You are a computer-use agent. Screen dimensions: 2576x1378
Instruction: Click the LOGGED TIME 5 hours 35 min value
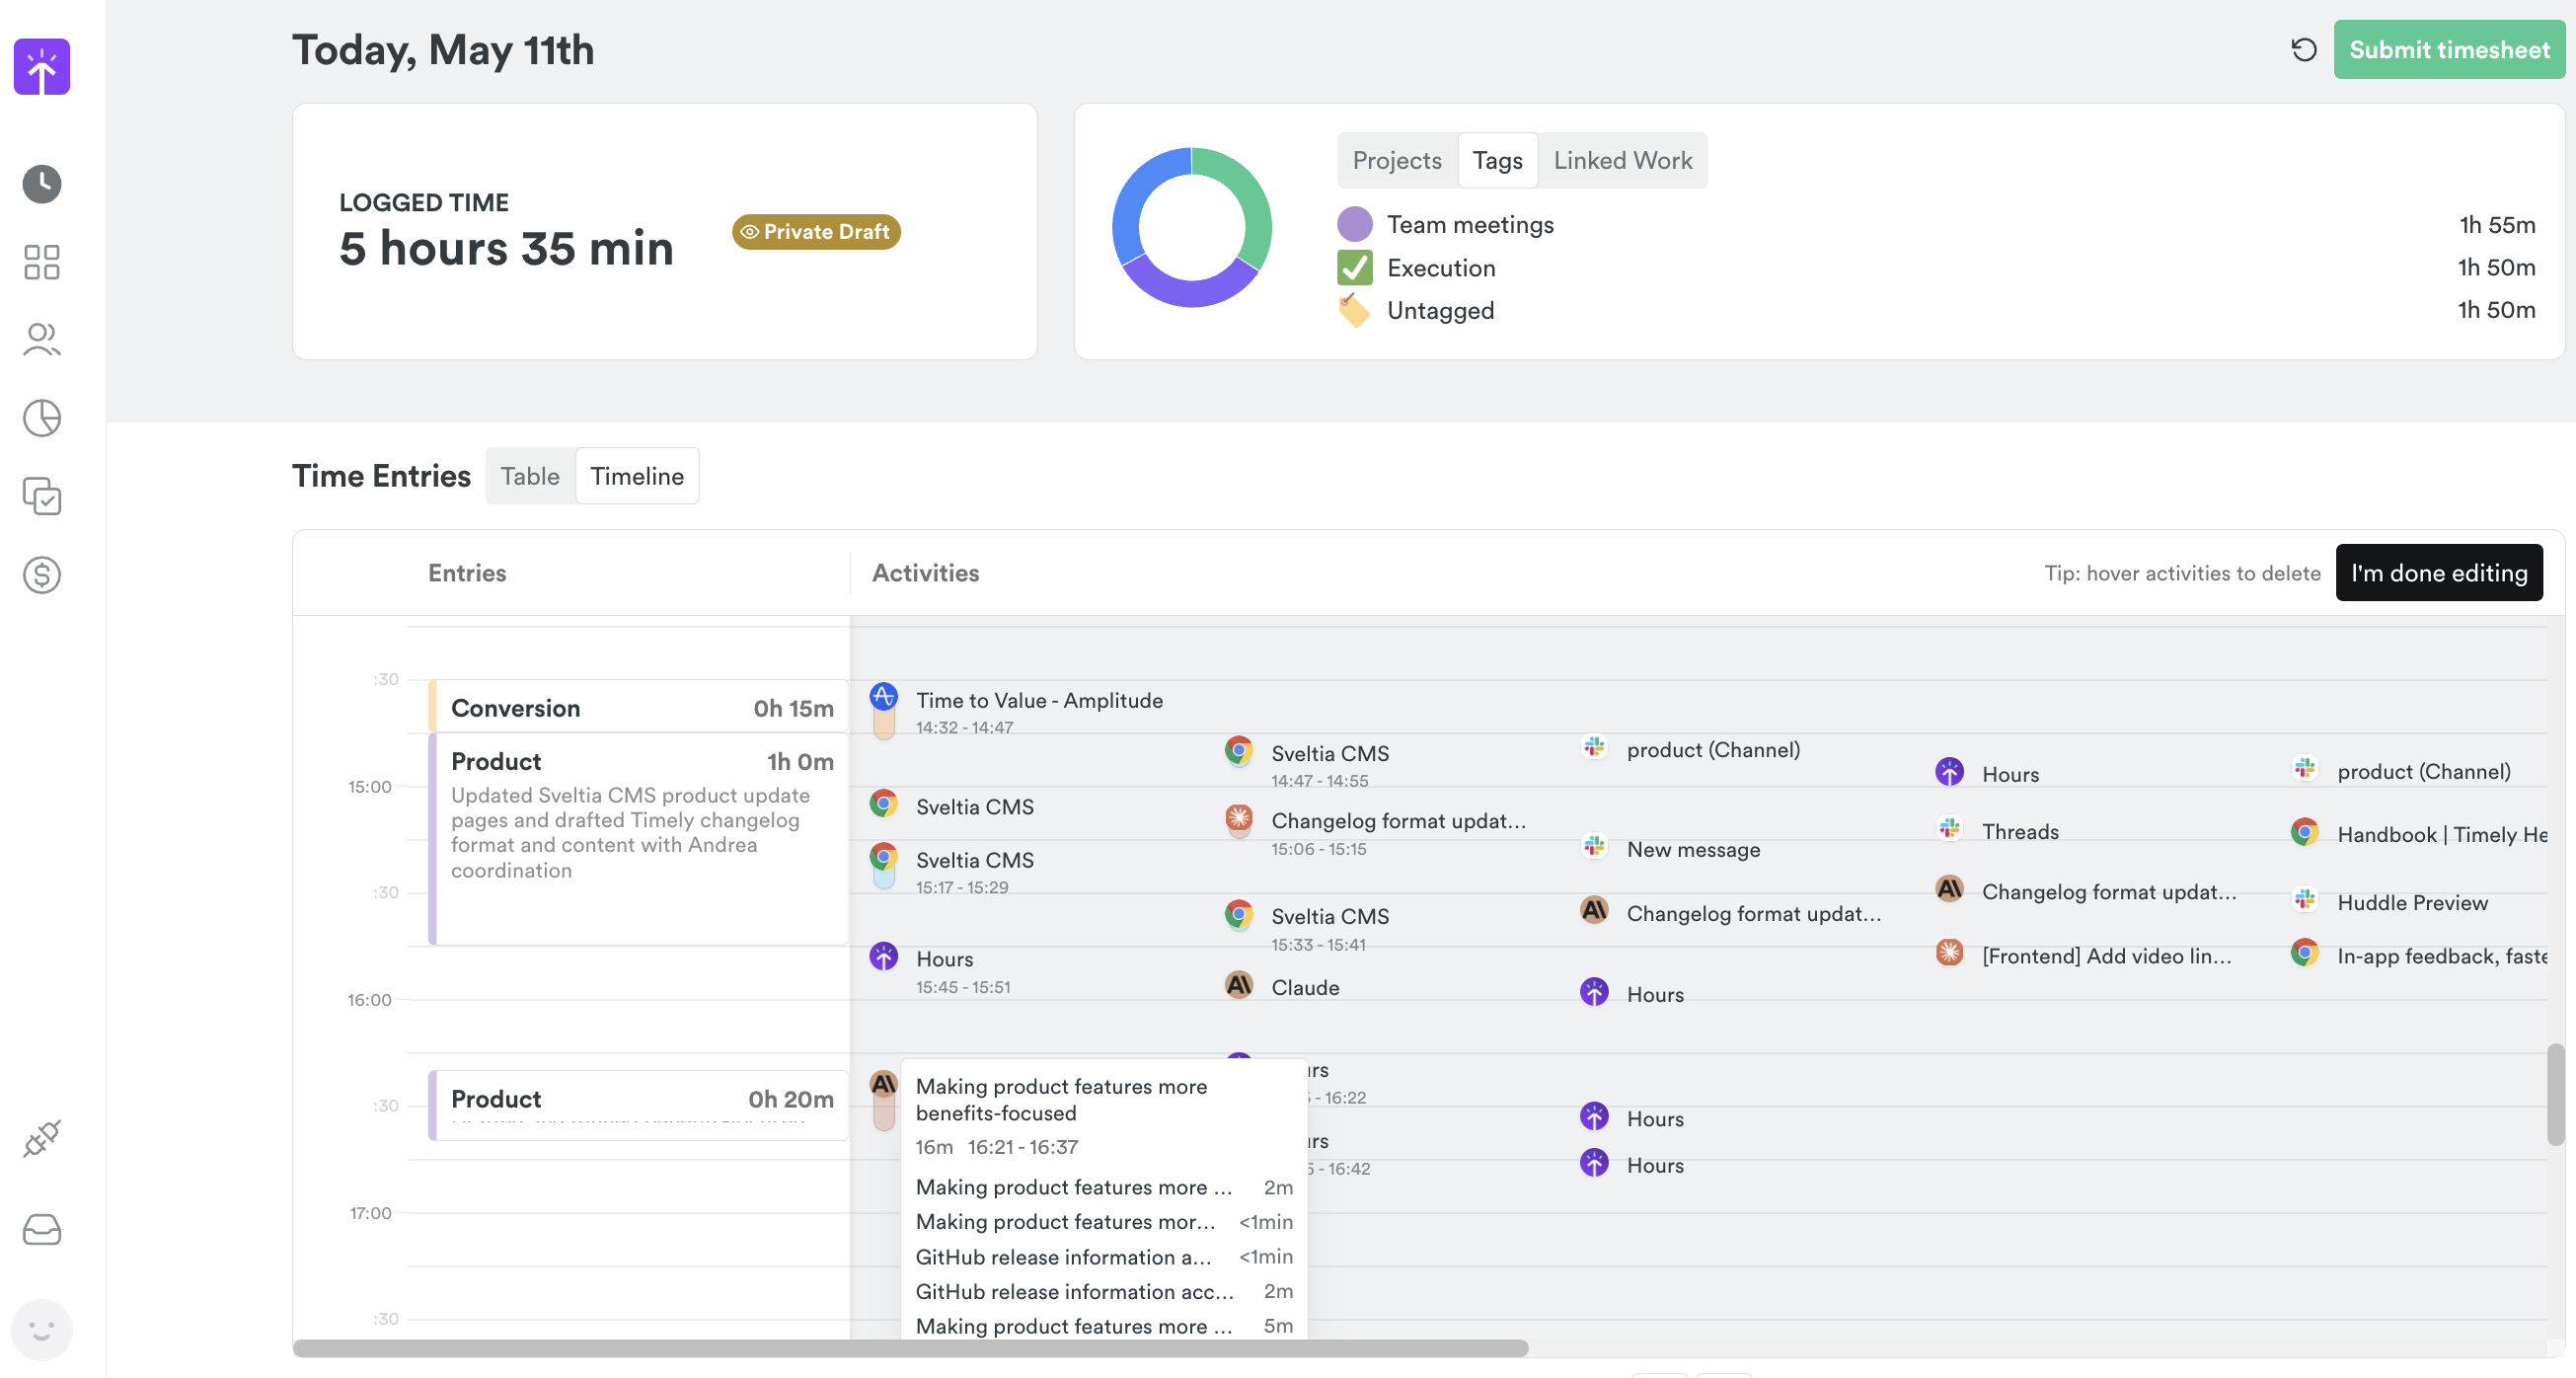point(506,247)
